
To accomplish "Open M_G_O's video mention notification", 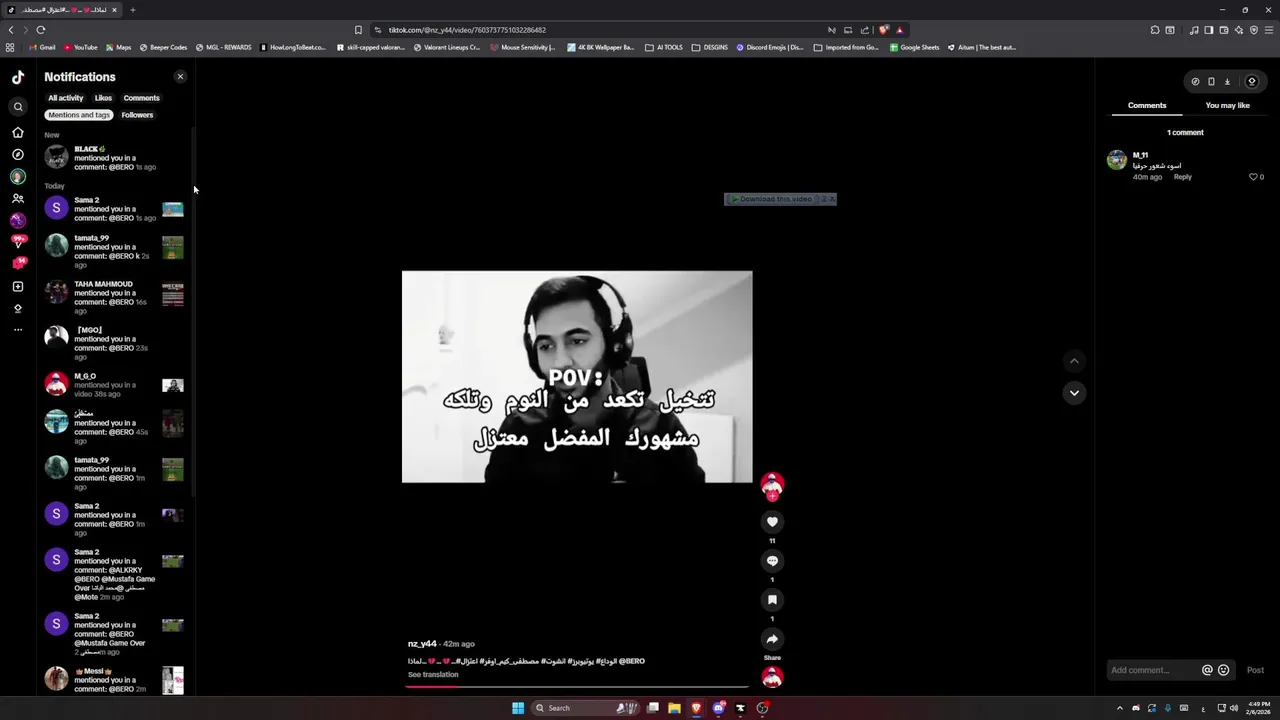I will point(115,385).
